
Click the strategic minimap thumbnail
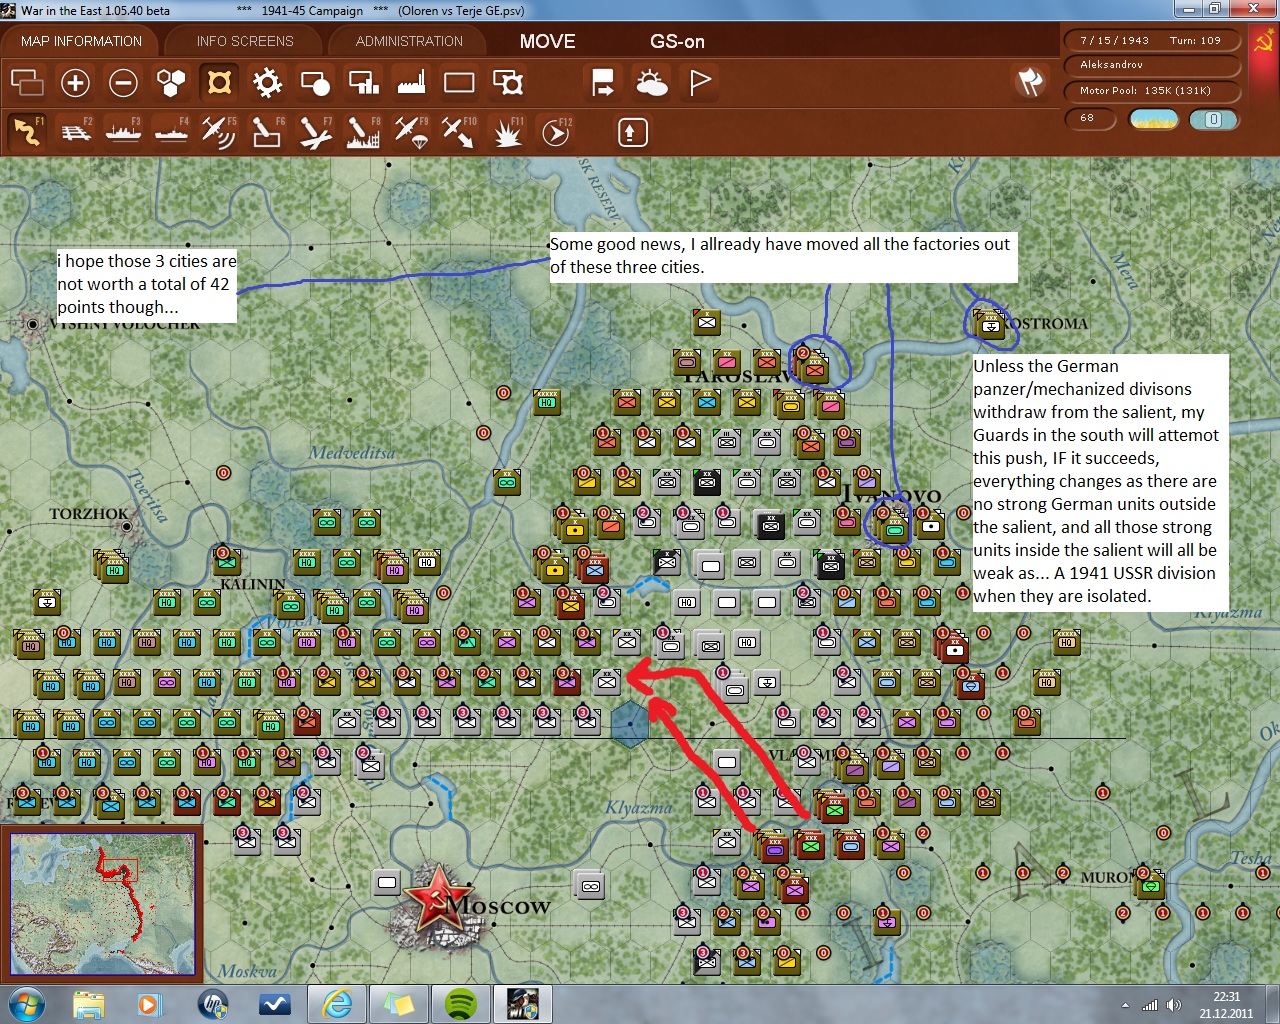(x=103, y=903)
